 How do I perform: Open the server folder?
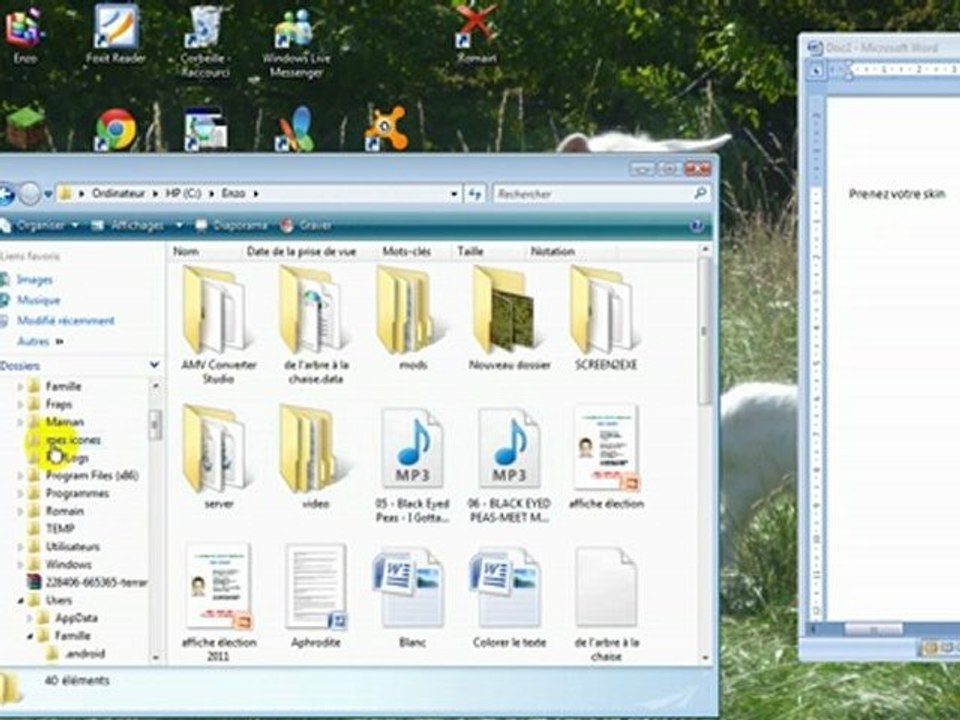coord(219,457)
